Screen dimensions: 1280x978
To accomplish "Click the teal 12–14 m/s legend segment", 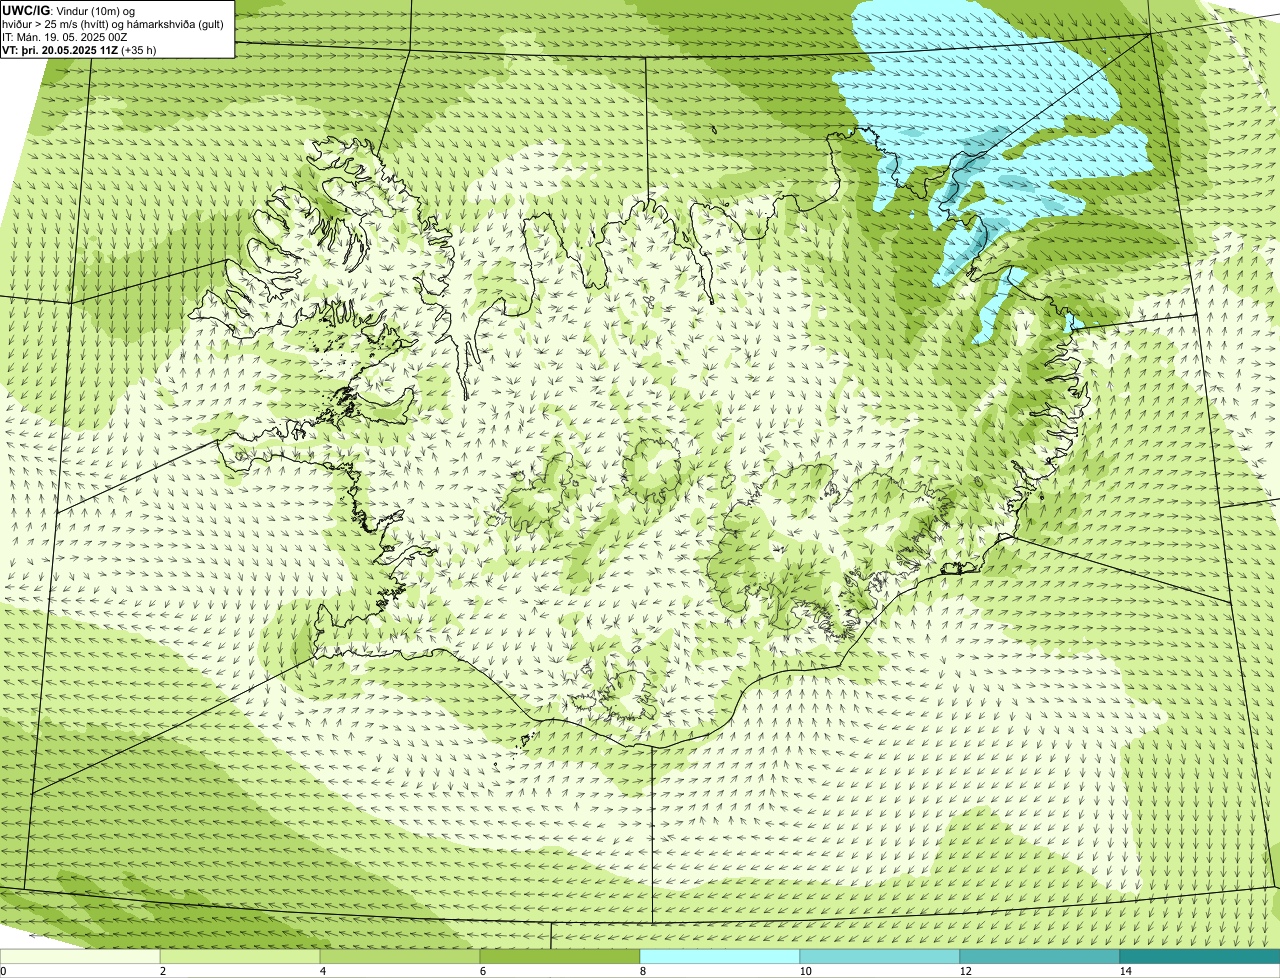I will [1040, 957].
